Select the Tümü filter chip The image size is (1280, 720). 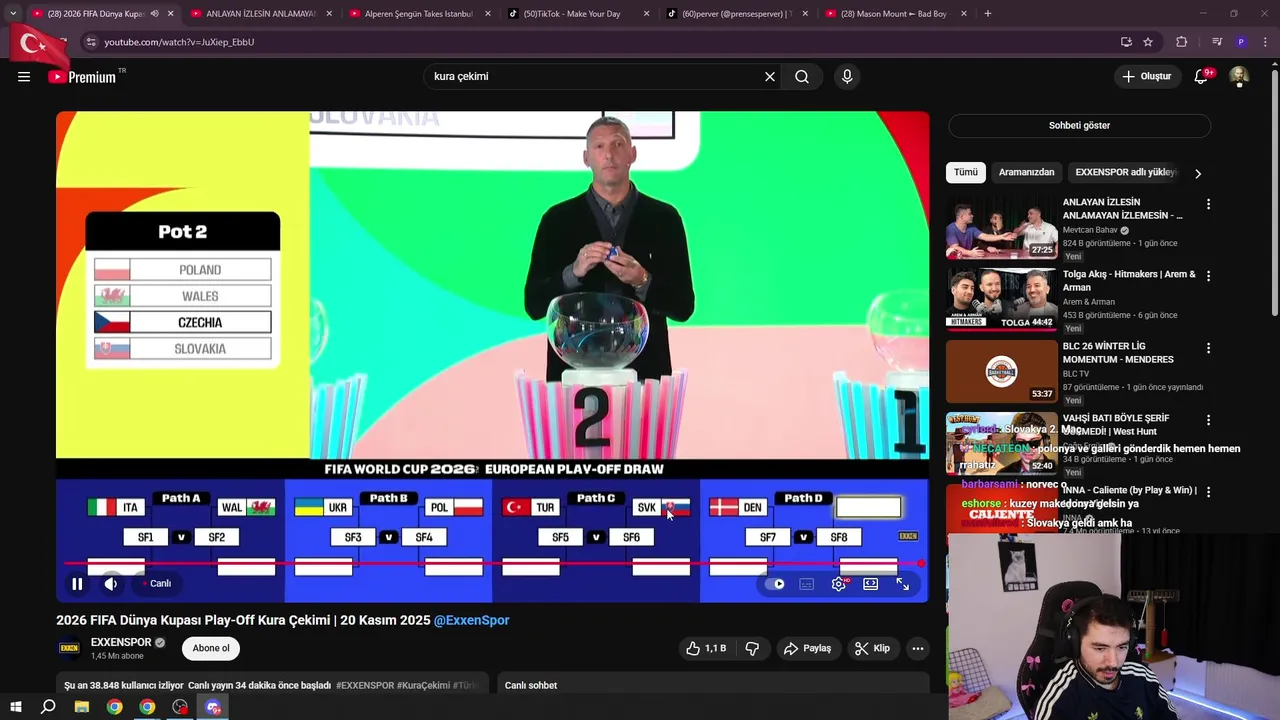click(966, 172)
